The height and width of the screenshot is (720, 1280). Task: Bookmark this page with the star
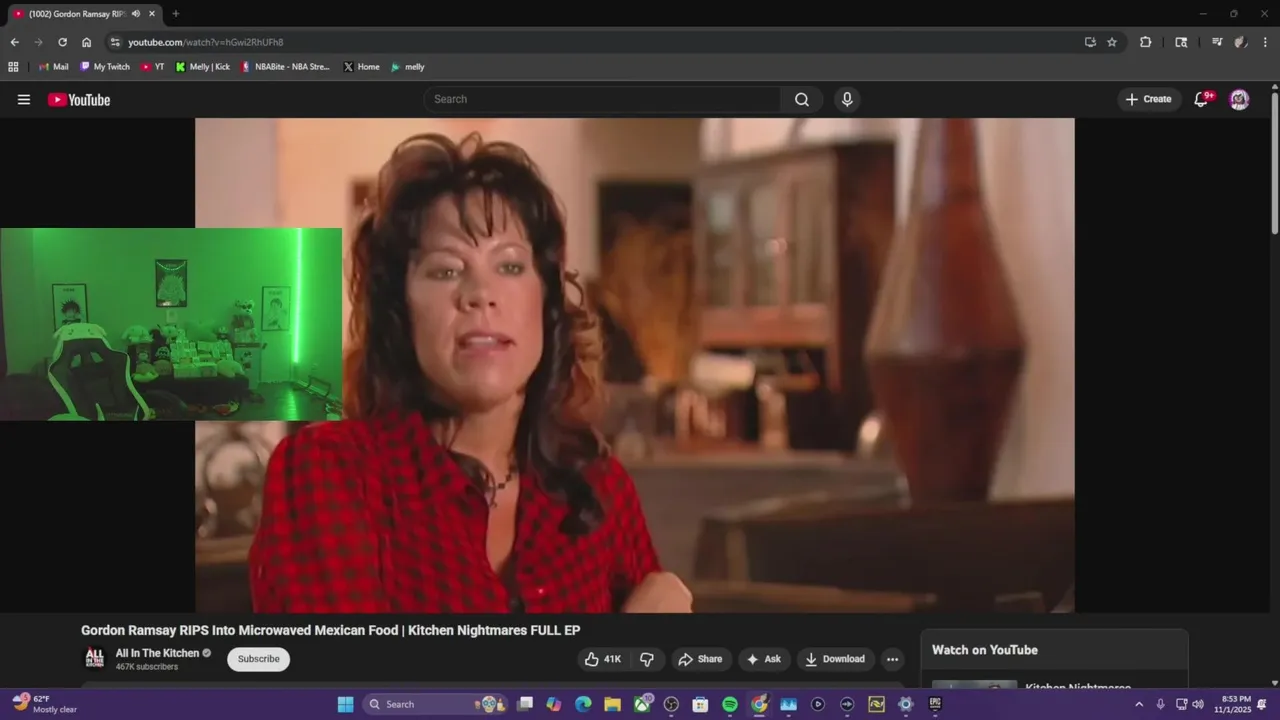tap(1112, 42)
